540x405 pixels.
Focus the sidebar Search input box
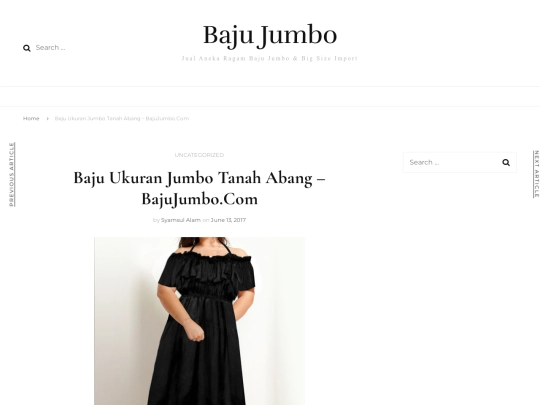pos(452,162)
